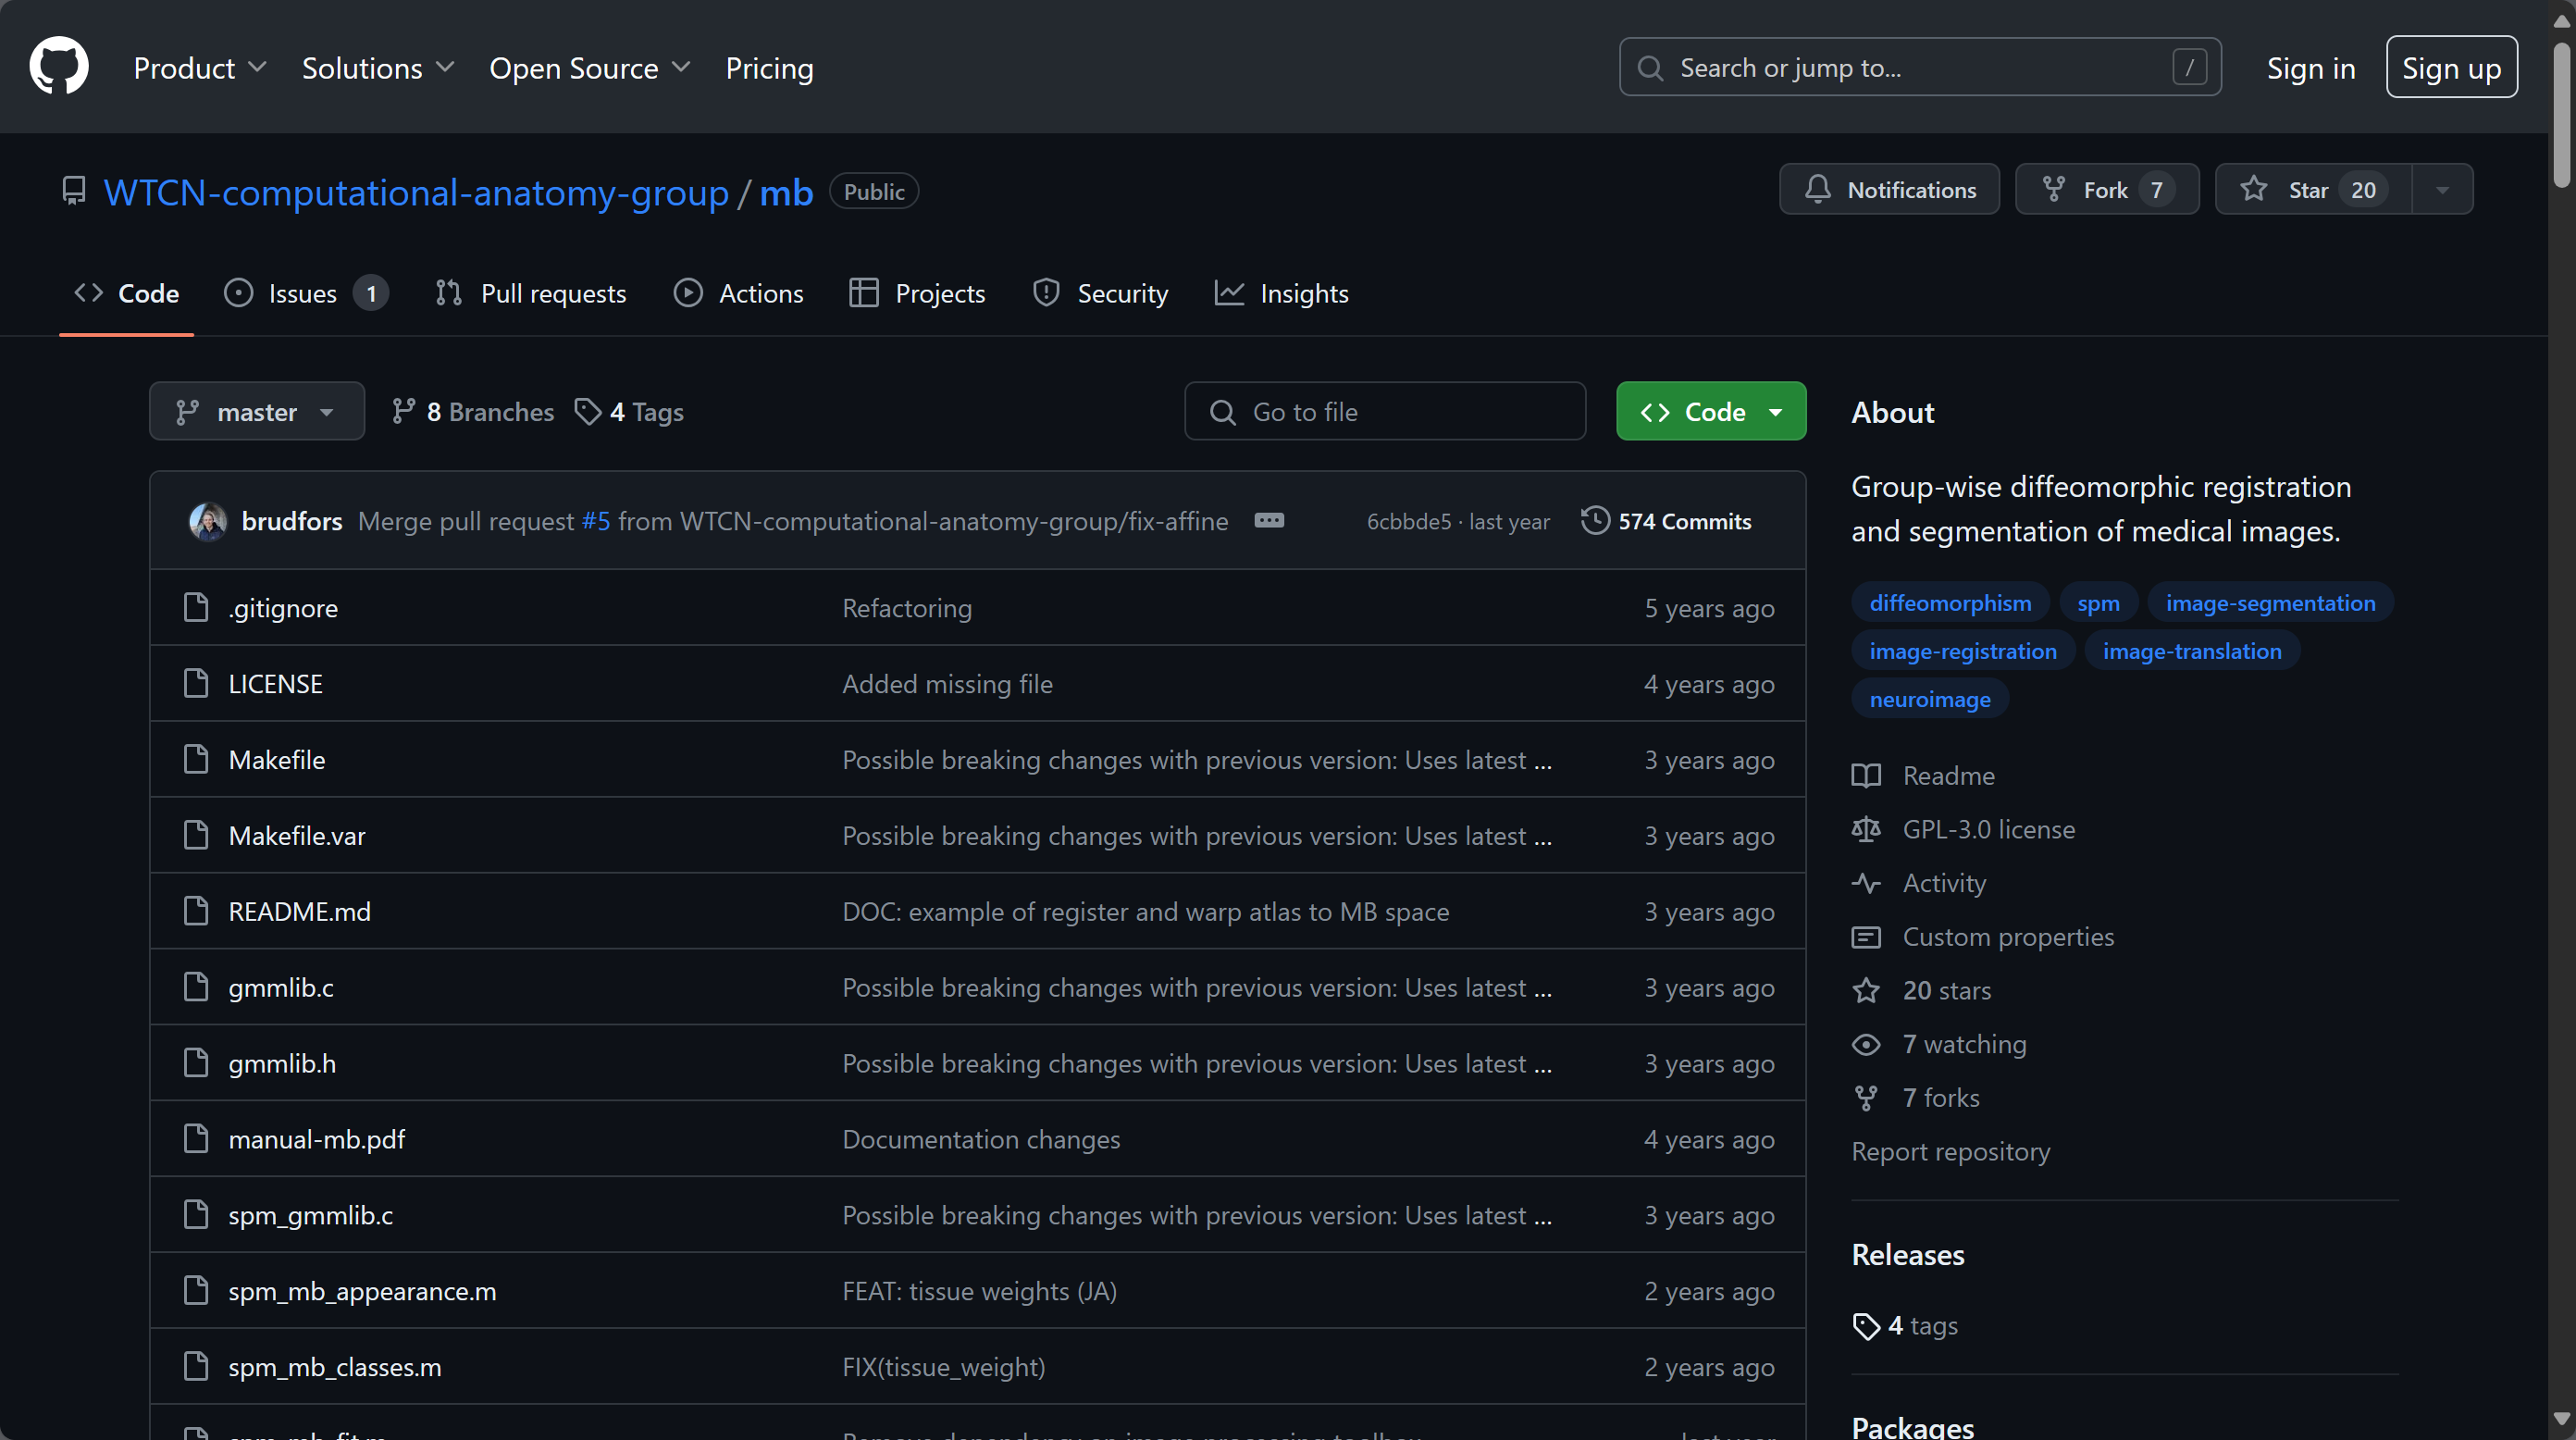
Task: Click the GitHub Octocat logo
Action: tap(59, 67)
